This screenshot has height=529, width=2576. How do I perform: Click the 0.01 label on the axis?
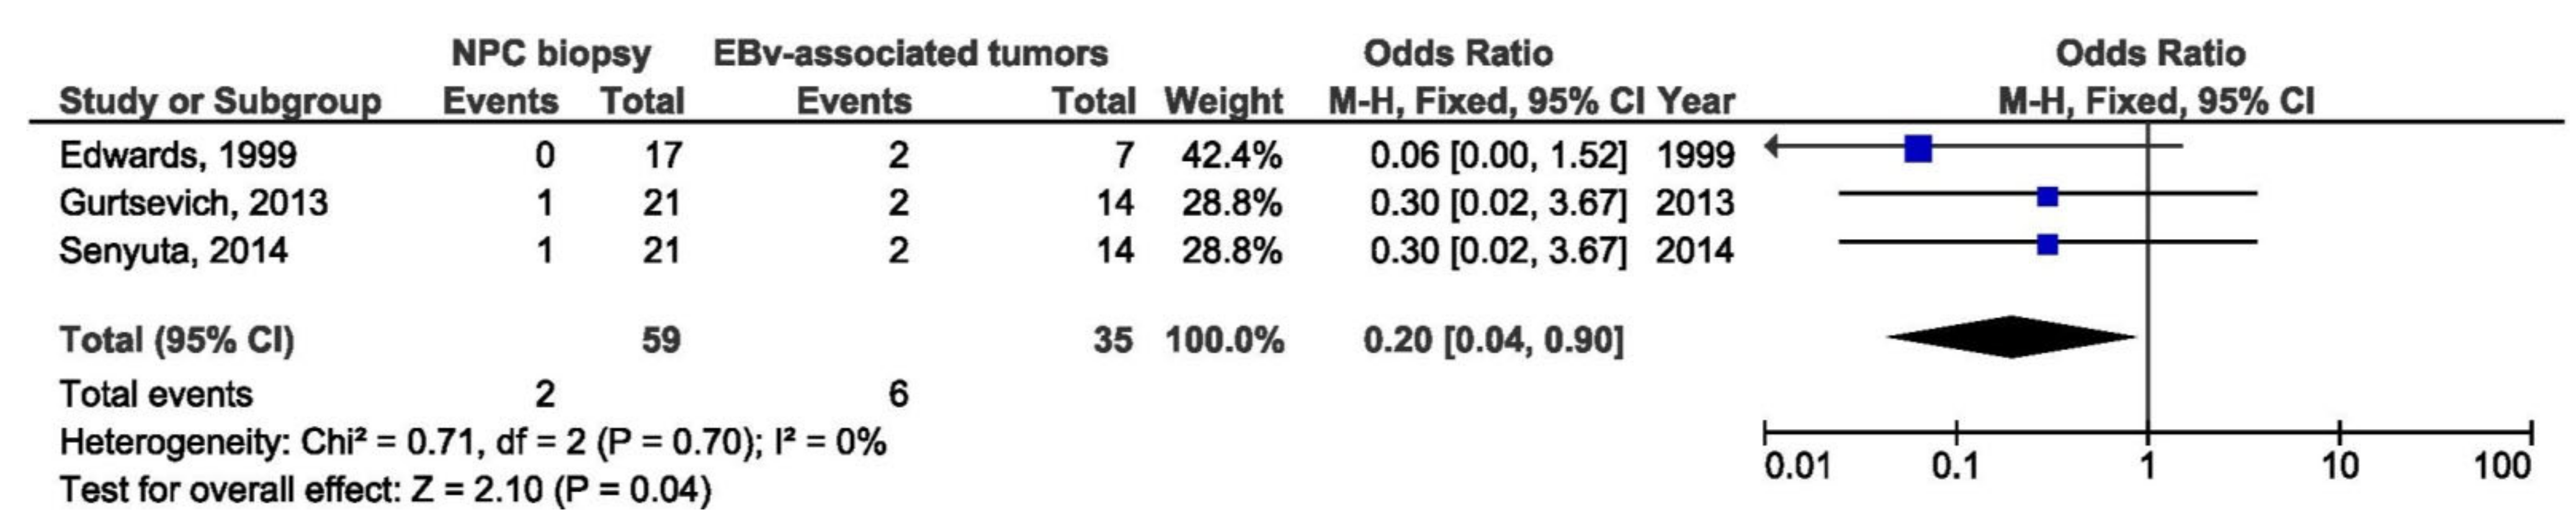tap(1797, 466)
